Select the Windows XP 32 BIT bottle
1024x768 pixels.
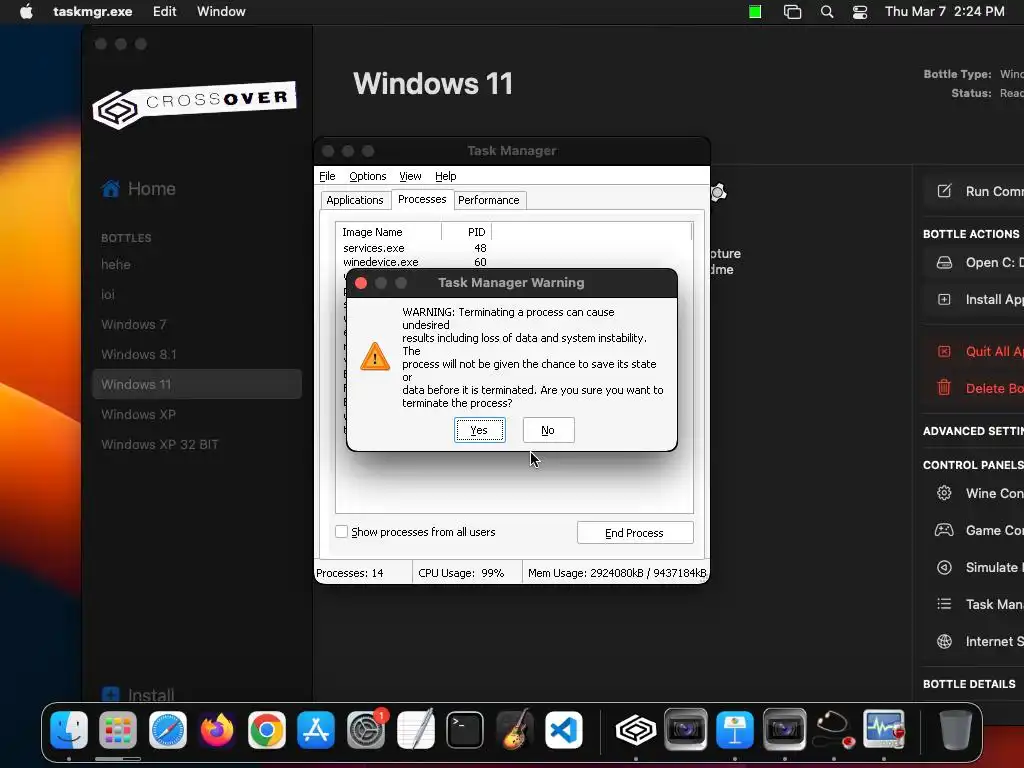pos(160,445)
